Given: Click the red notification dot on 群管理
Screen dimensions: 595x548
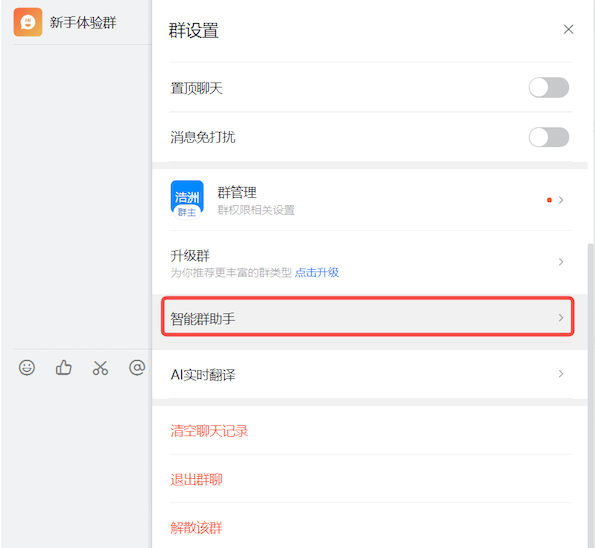Looking at the screenshot, I should tap(549, 200).
